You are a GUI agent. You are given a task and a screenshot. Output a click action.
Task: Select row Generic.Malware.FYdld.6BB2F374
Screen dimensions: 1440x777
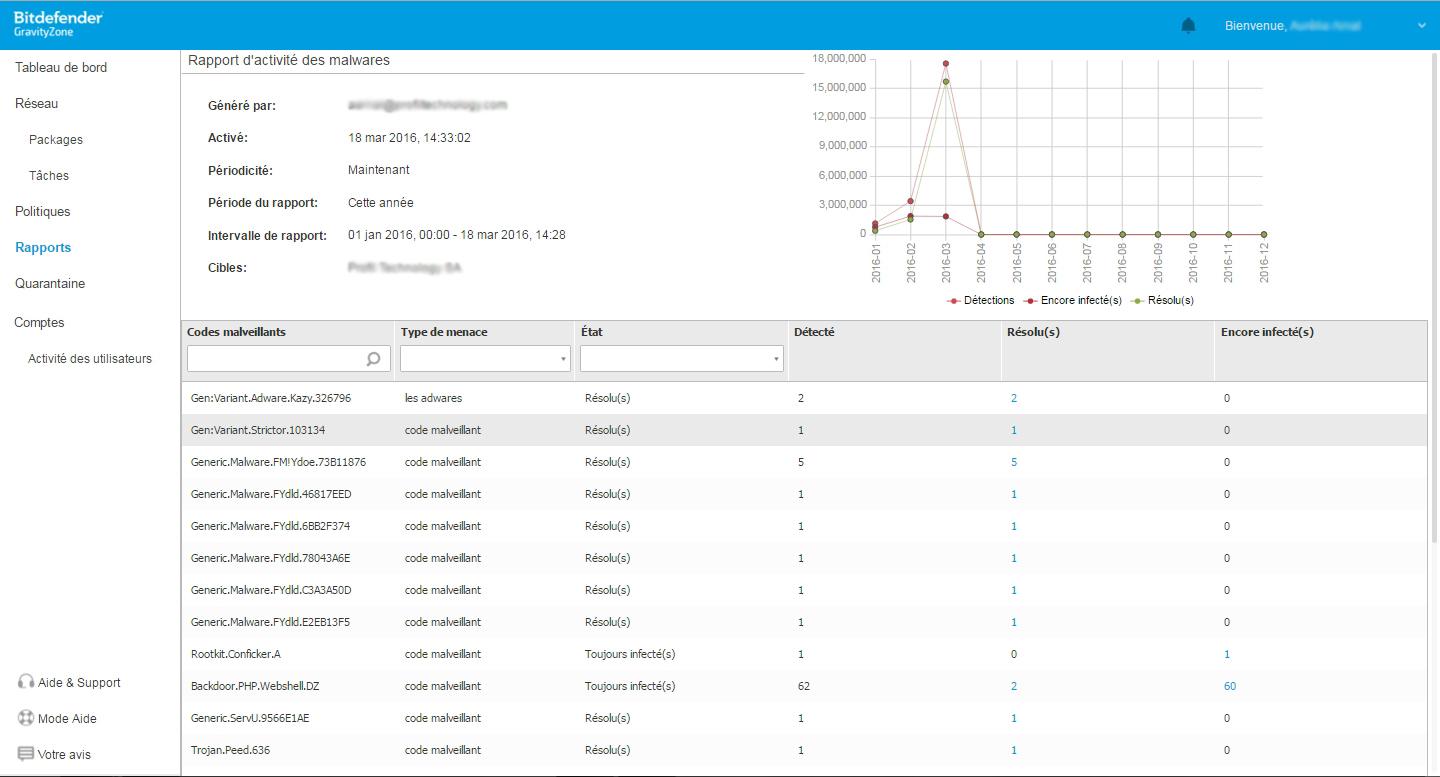804,526
